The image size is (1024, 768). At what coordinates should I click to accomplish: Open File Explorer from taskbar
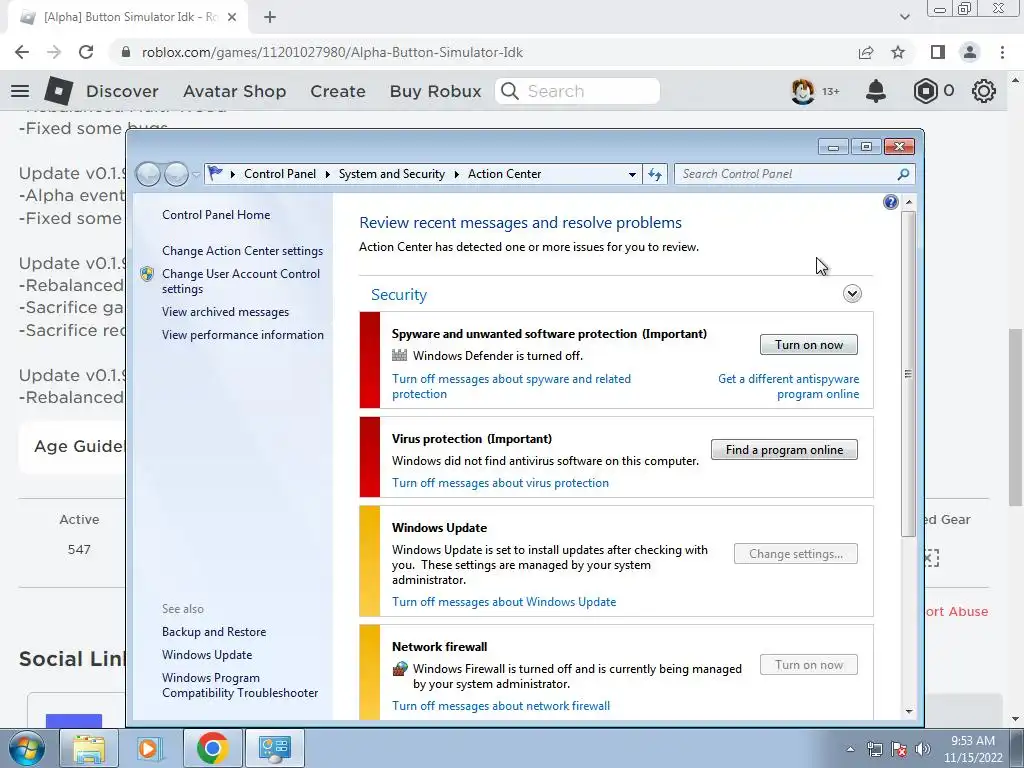(89, 748)
